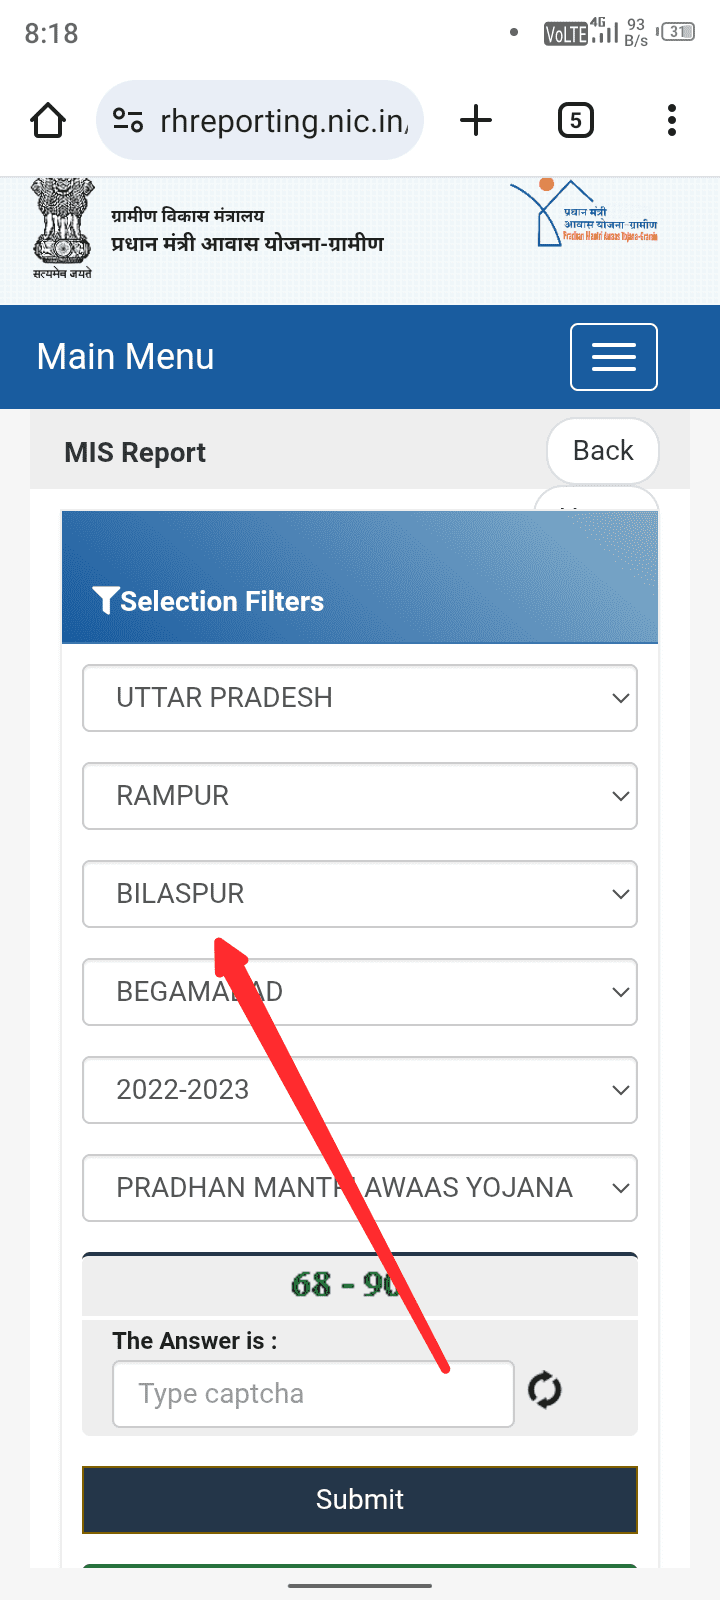720x1600 pixels.
Task: Open the PRADHAN MANTRI AWAAS YOJANA dropdown
Action: pyautogui.click(x=360, y=1188)
